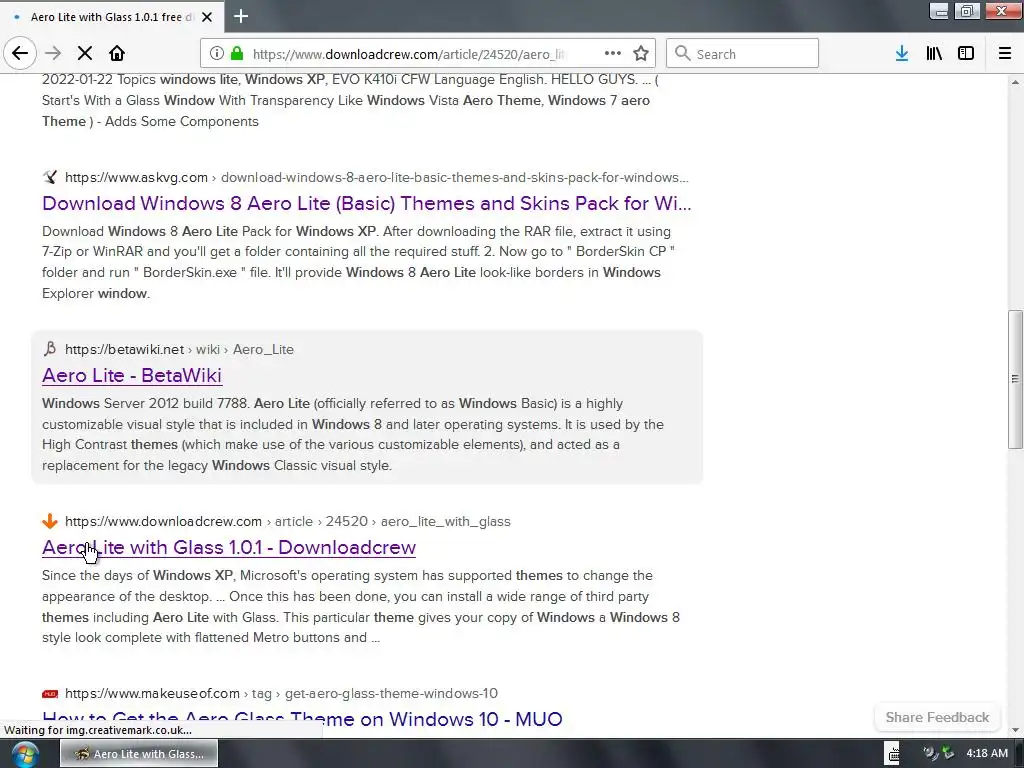This screenshot has height=768, width=1024.
Task: Toggle the sidebar view
Action: pyautogui.click(x=966, y=54)
